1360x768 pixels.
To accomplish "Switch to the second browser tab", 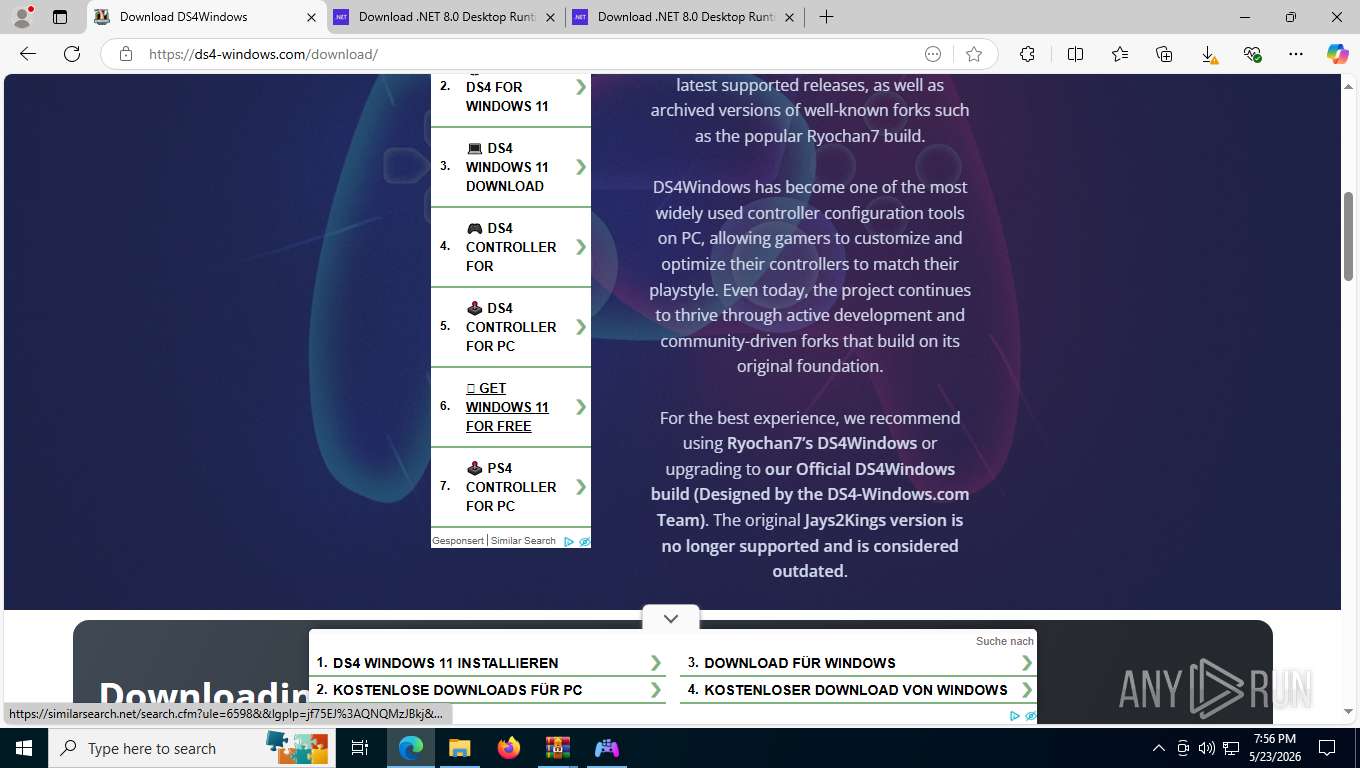I will [x=446, y=17].
